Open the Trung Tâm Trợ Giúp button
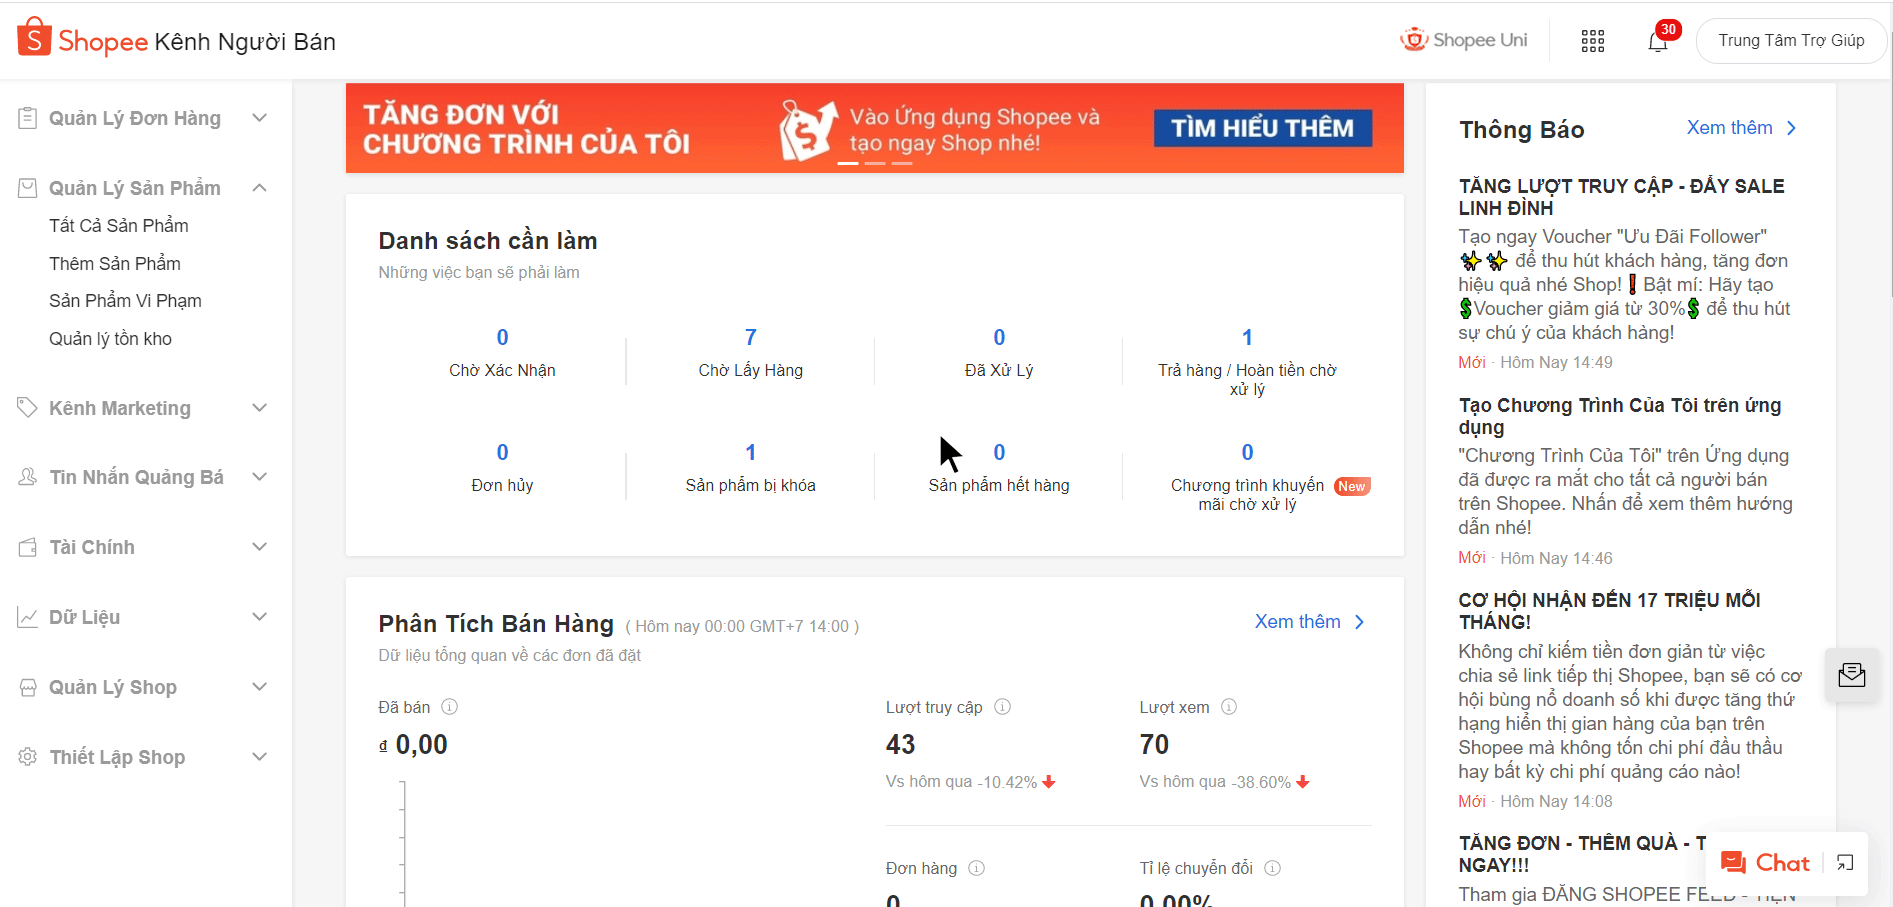Viewport: 1893px width, 907px height. tap(1791, 41)
